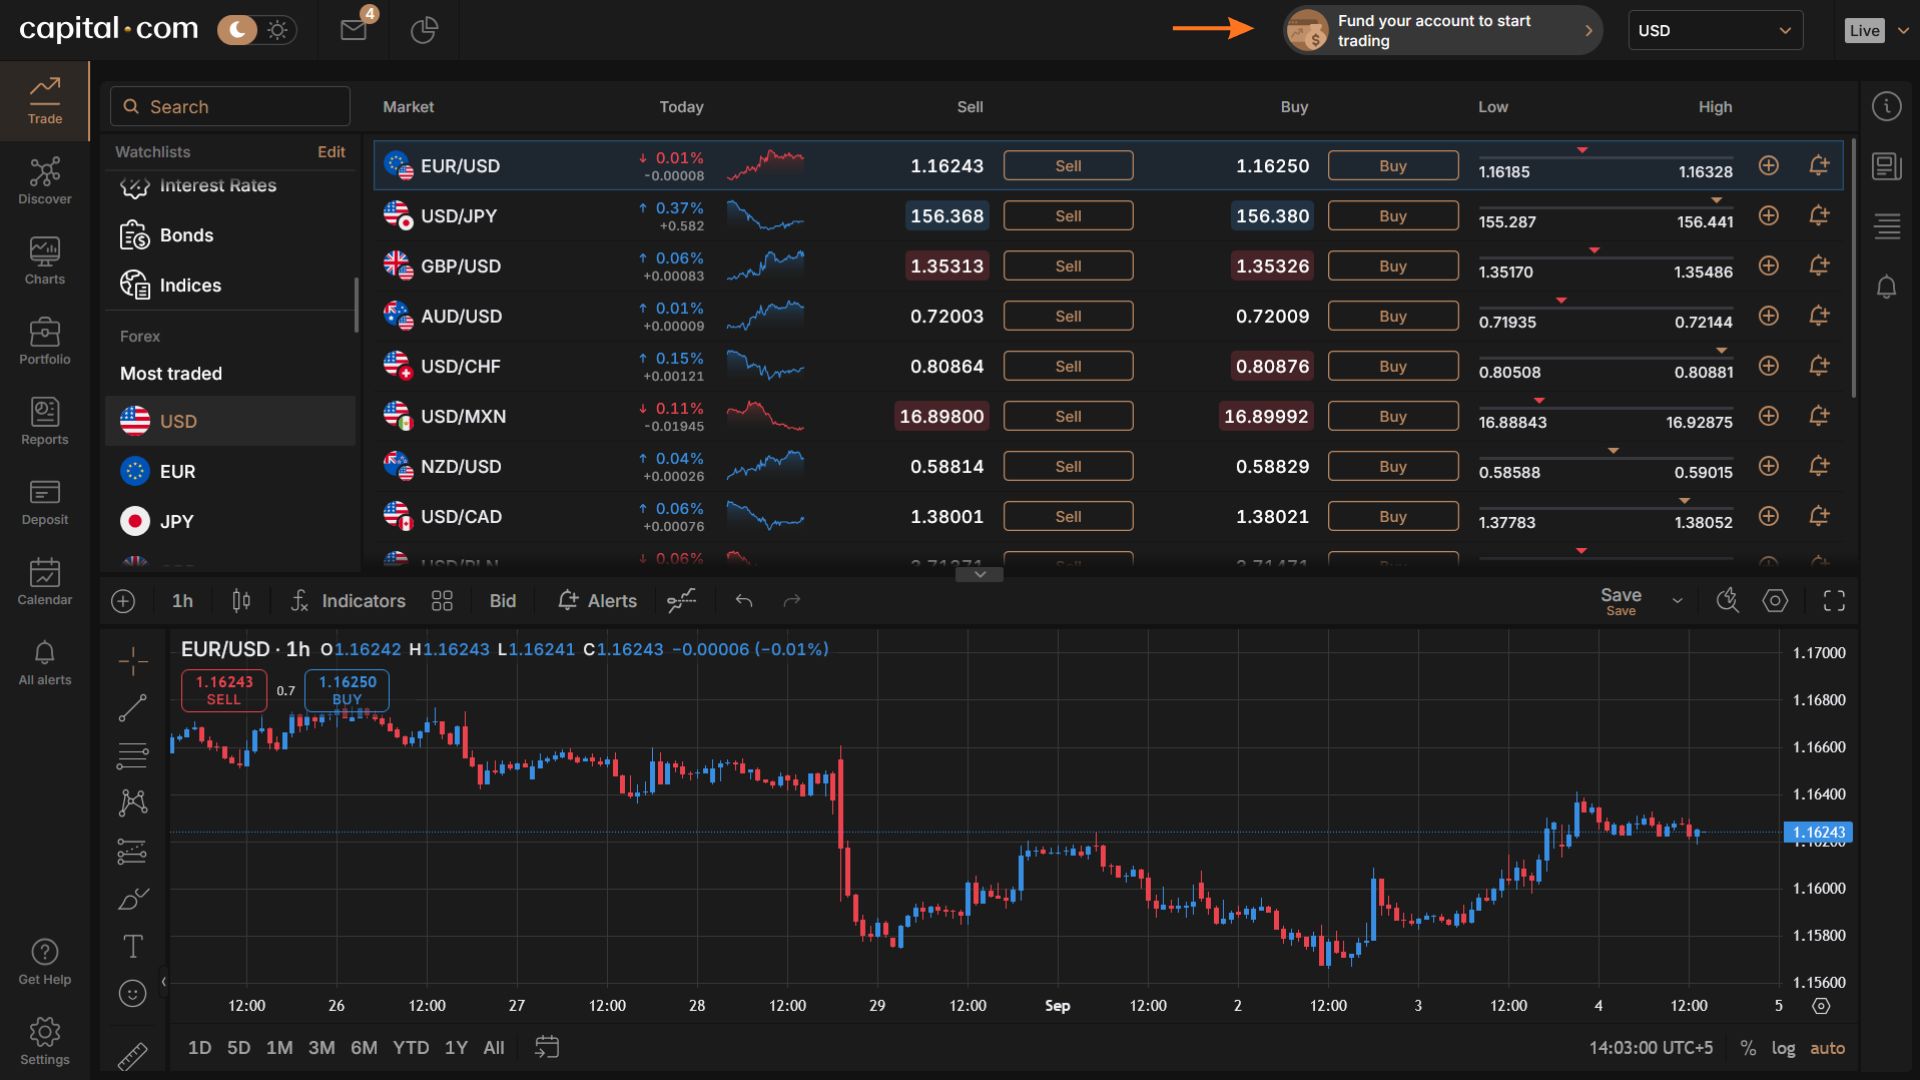The image size is (1920, 1080).
Task: Change the candlestick chart type
Action: click(x=241, y=601)
